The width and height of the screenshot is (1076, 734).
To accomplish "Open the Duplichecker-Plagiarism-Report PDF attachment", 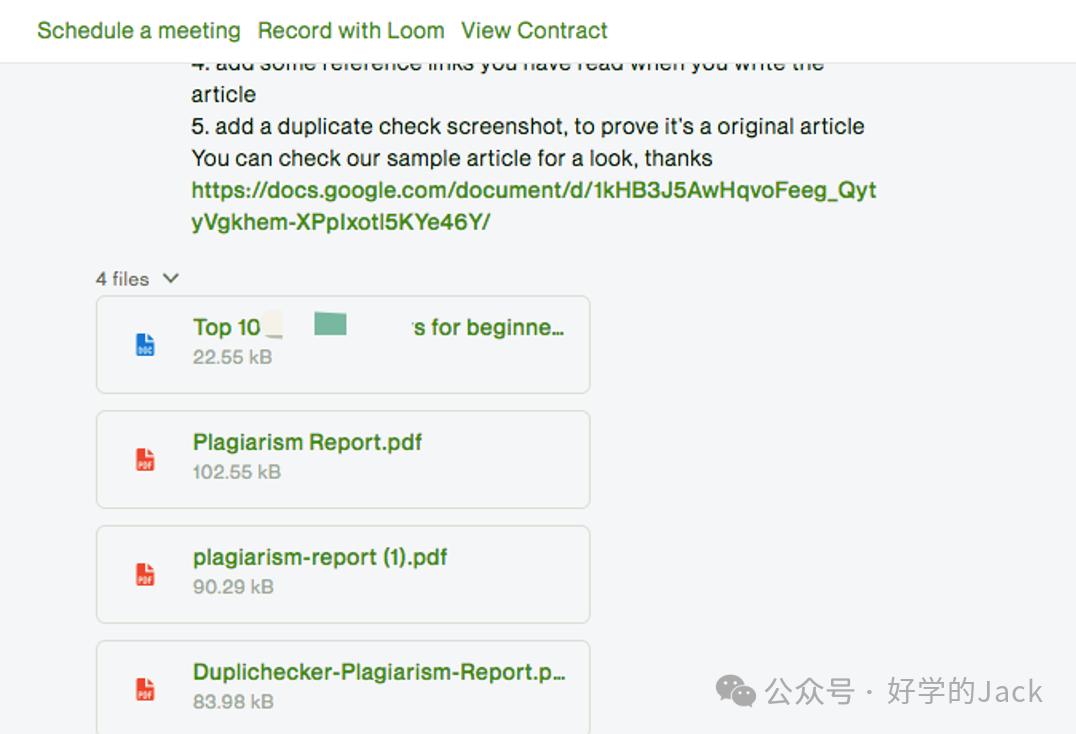I will (379, 672).
